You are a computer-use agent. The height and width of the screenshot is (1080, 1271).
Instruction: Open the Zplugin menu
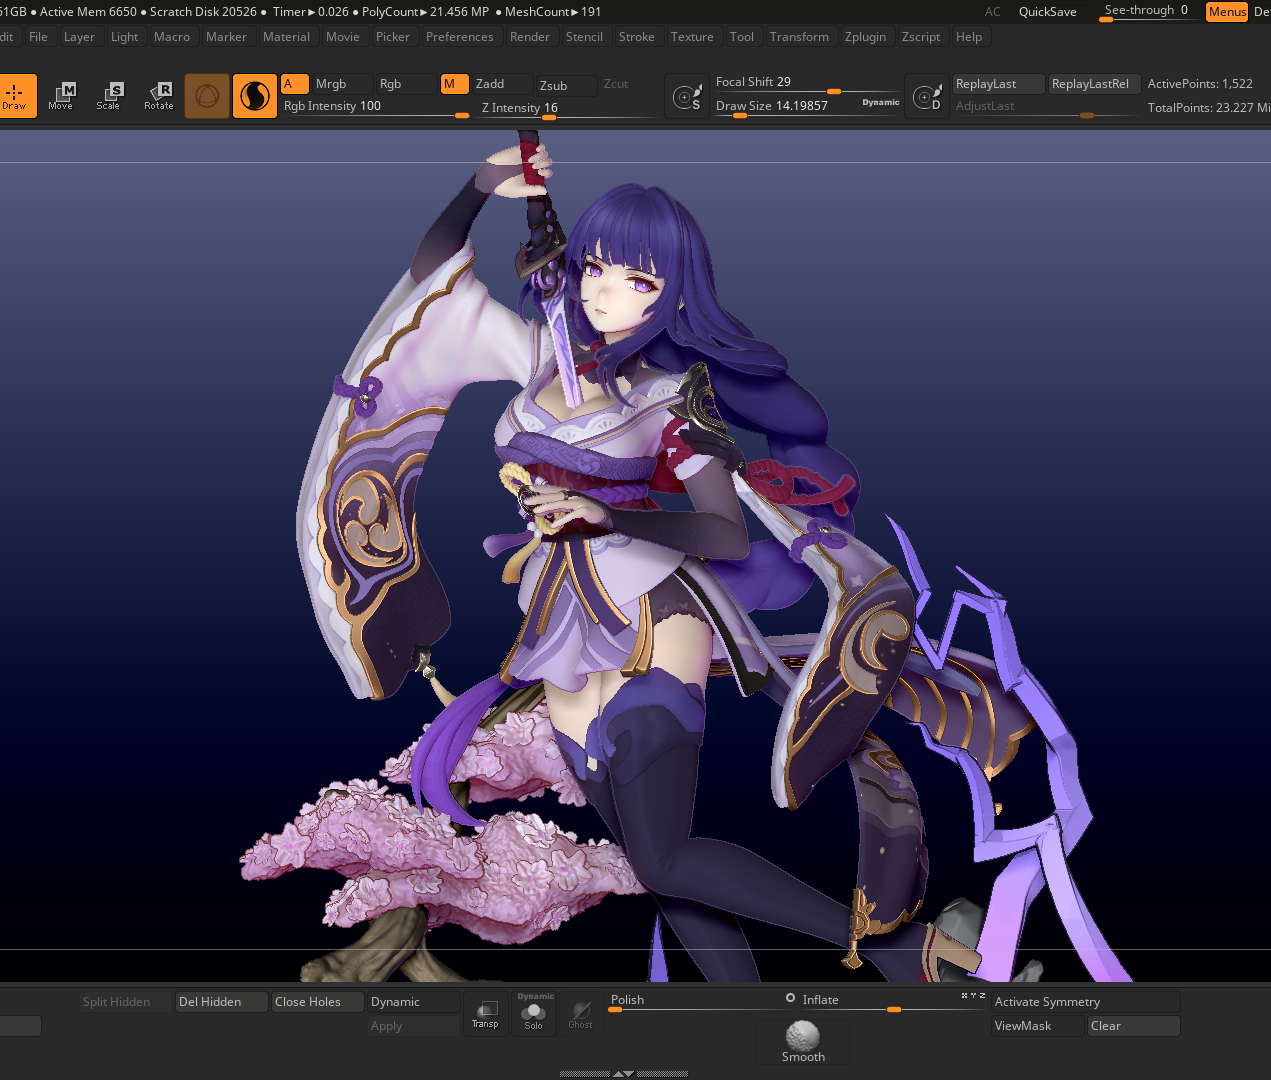[x=865, y=37]
